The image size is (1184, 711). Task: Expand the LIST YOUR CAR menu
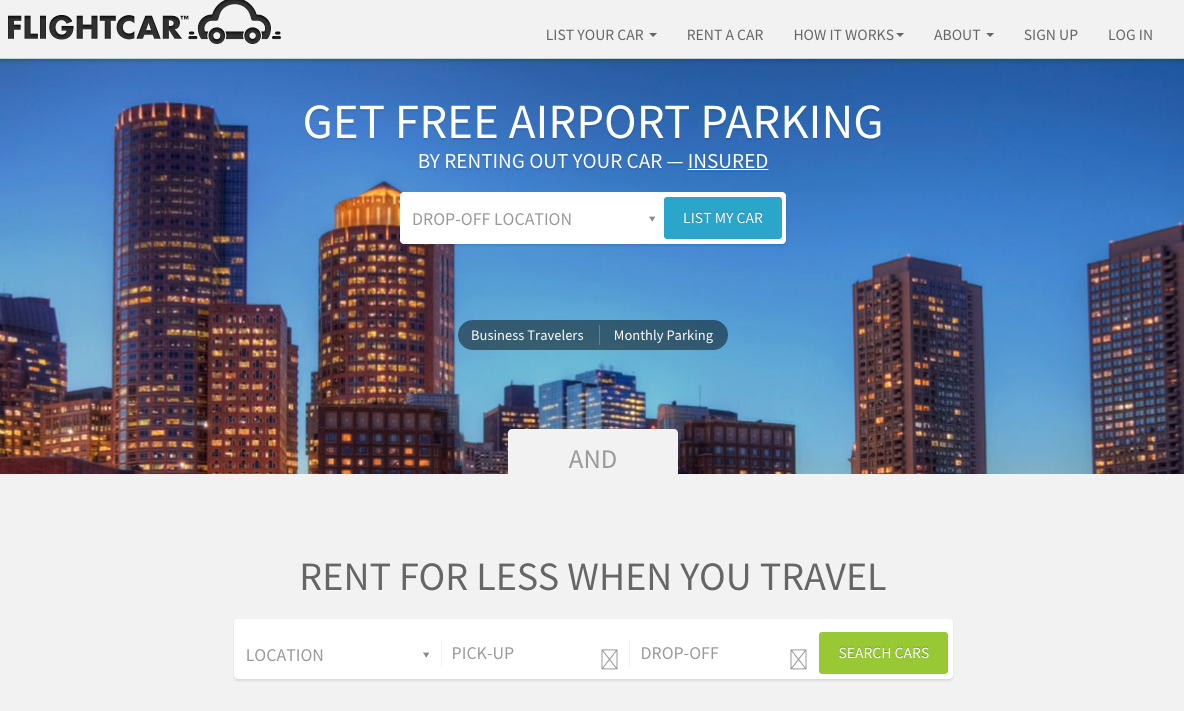pos(601,35)
